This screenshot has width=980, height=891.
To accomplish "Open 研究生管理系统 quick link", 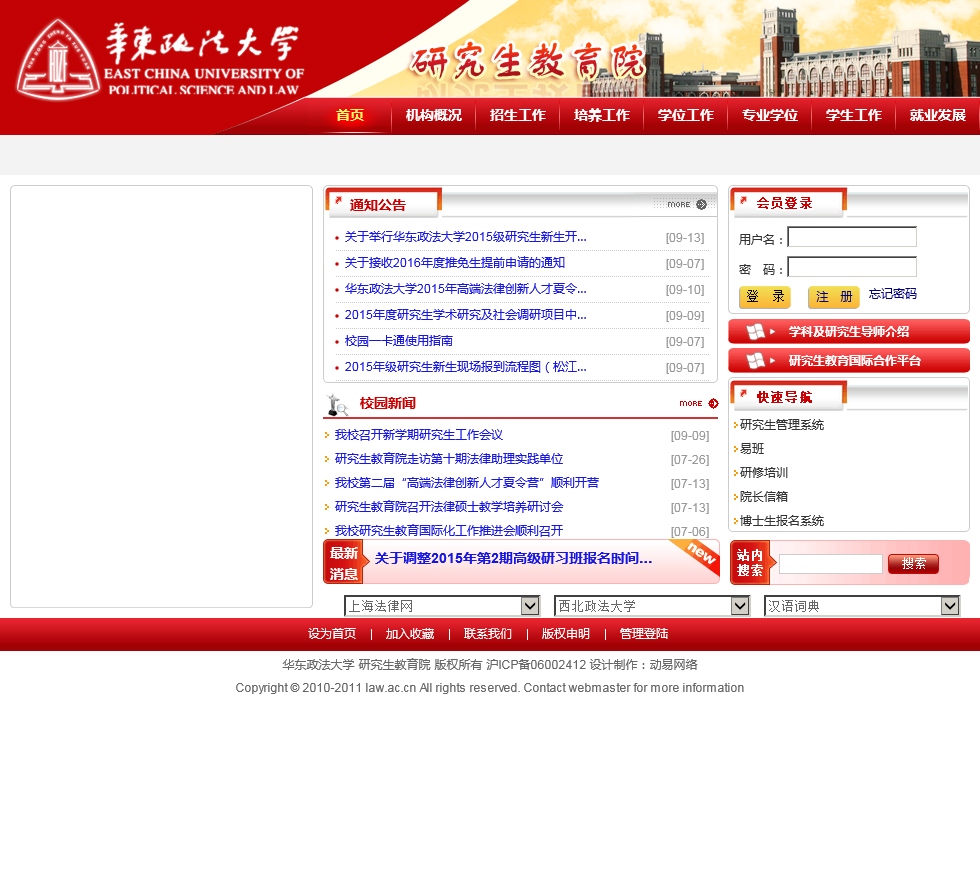I will [782, 425].
